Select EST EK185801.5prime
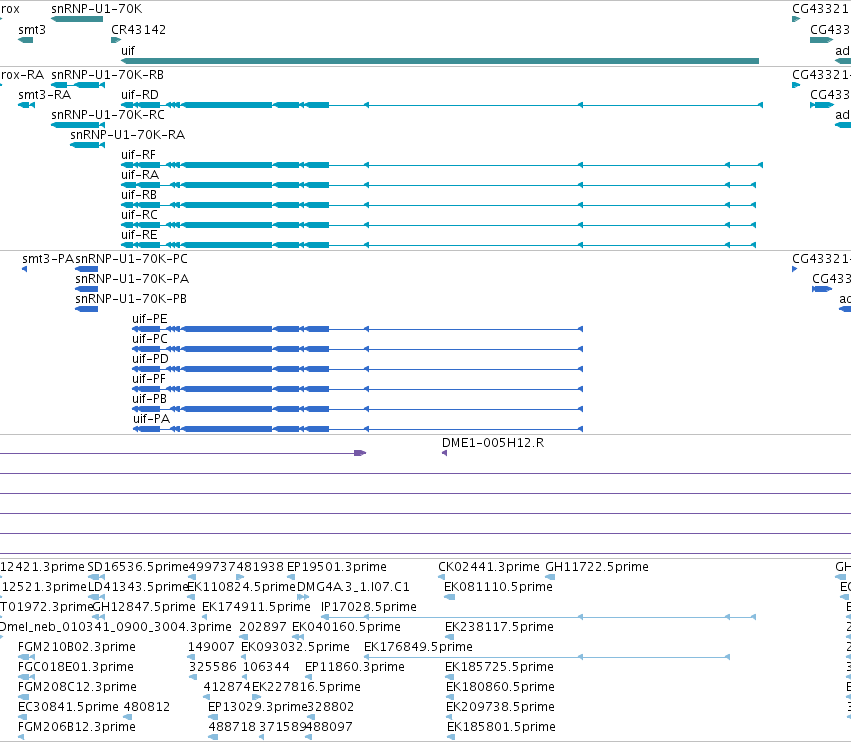The width and height of the screenshot is (851, 742). tap(450, 737)
